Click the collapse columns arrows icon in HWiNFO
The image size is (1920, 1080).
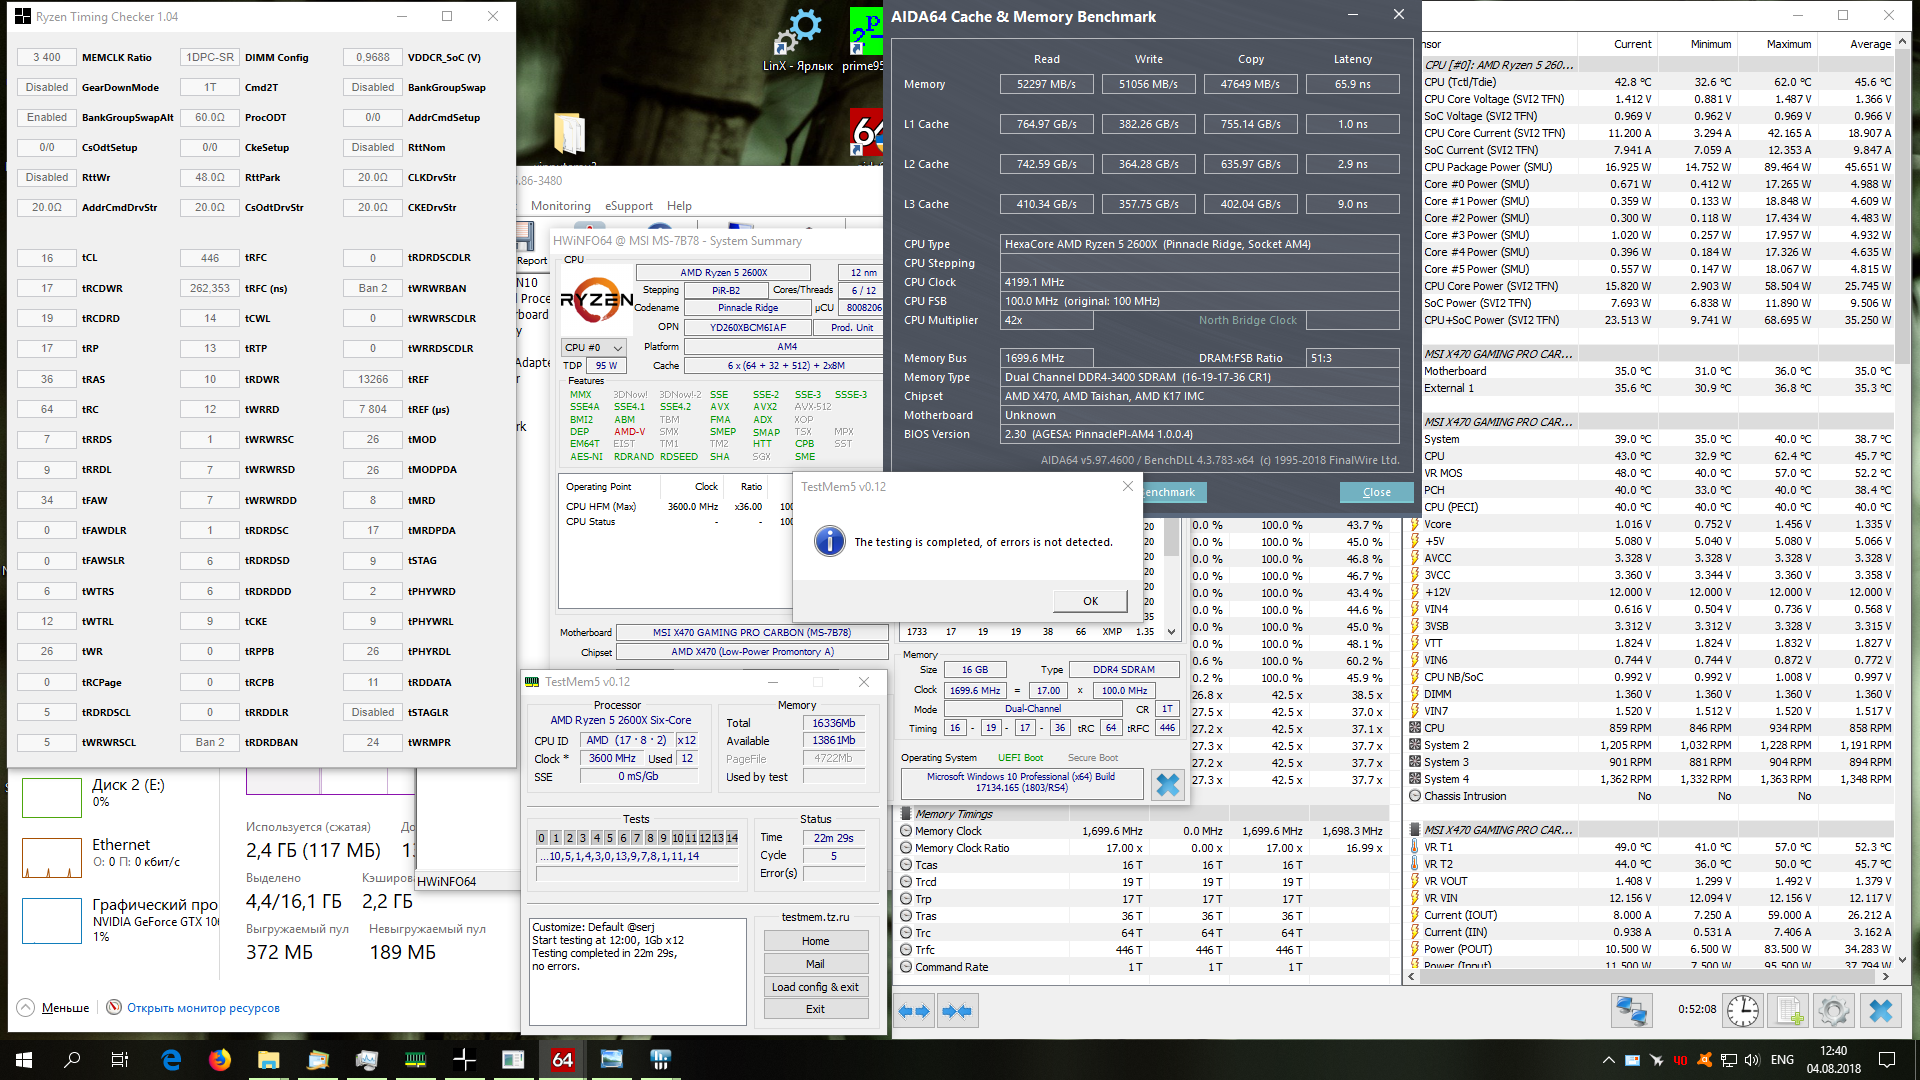tap(957, 1011)
